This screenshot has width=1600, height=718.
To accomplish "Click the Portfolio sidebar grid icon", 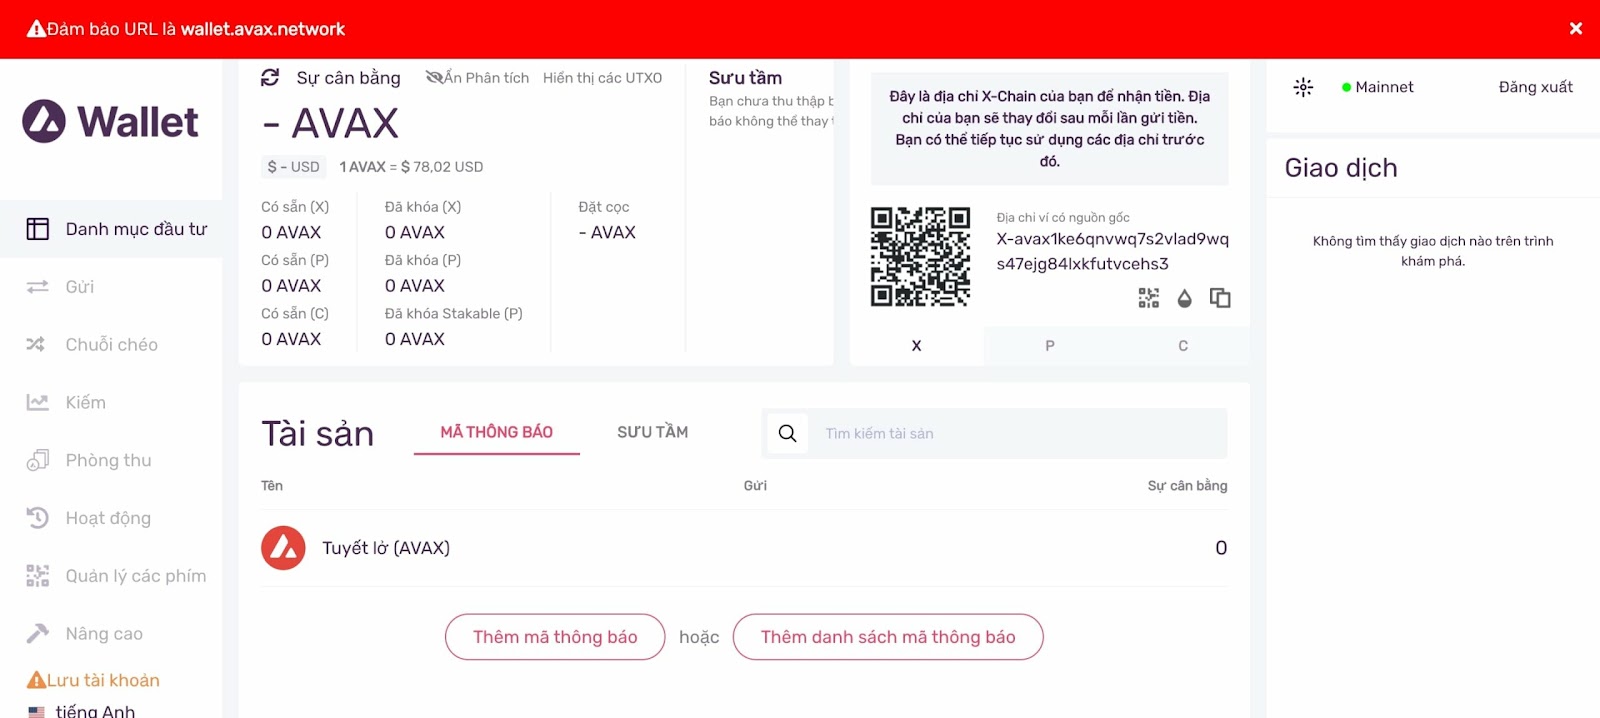I will coord(38,229).
